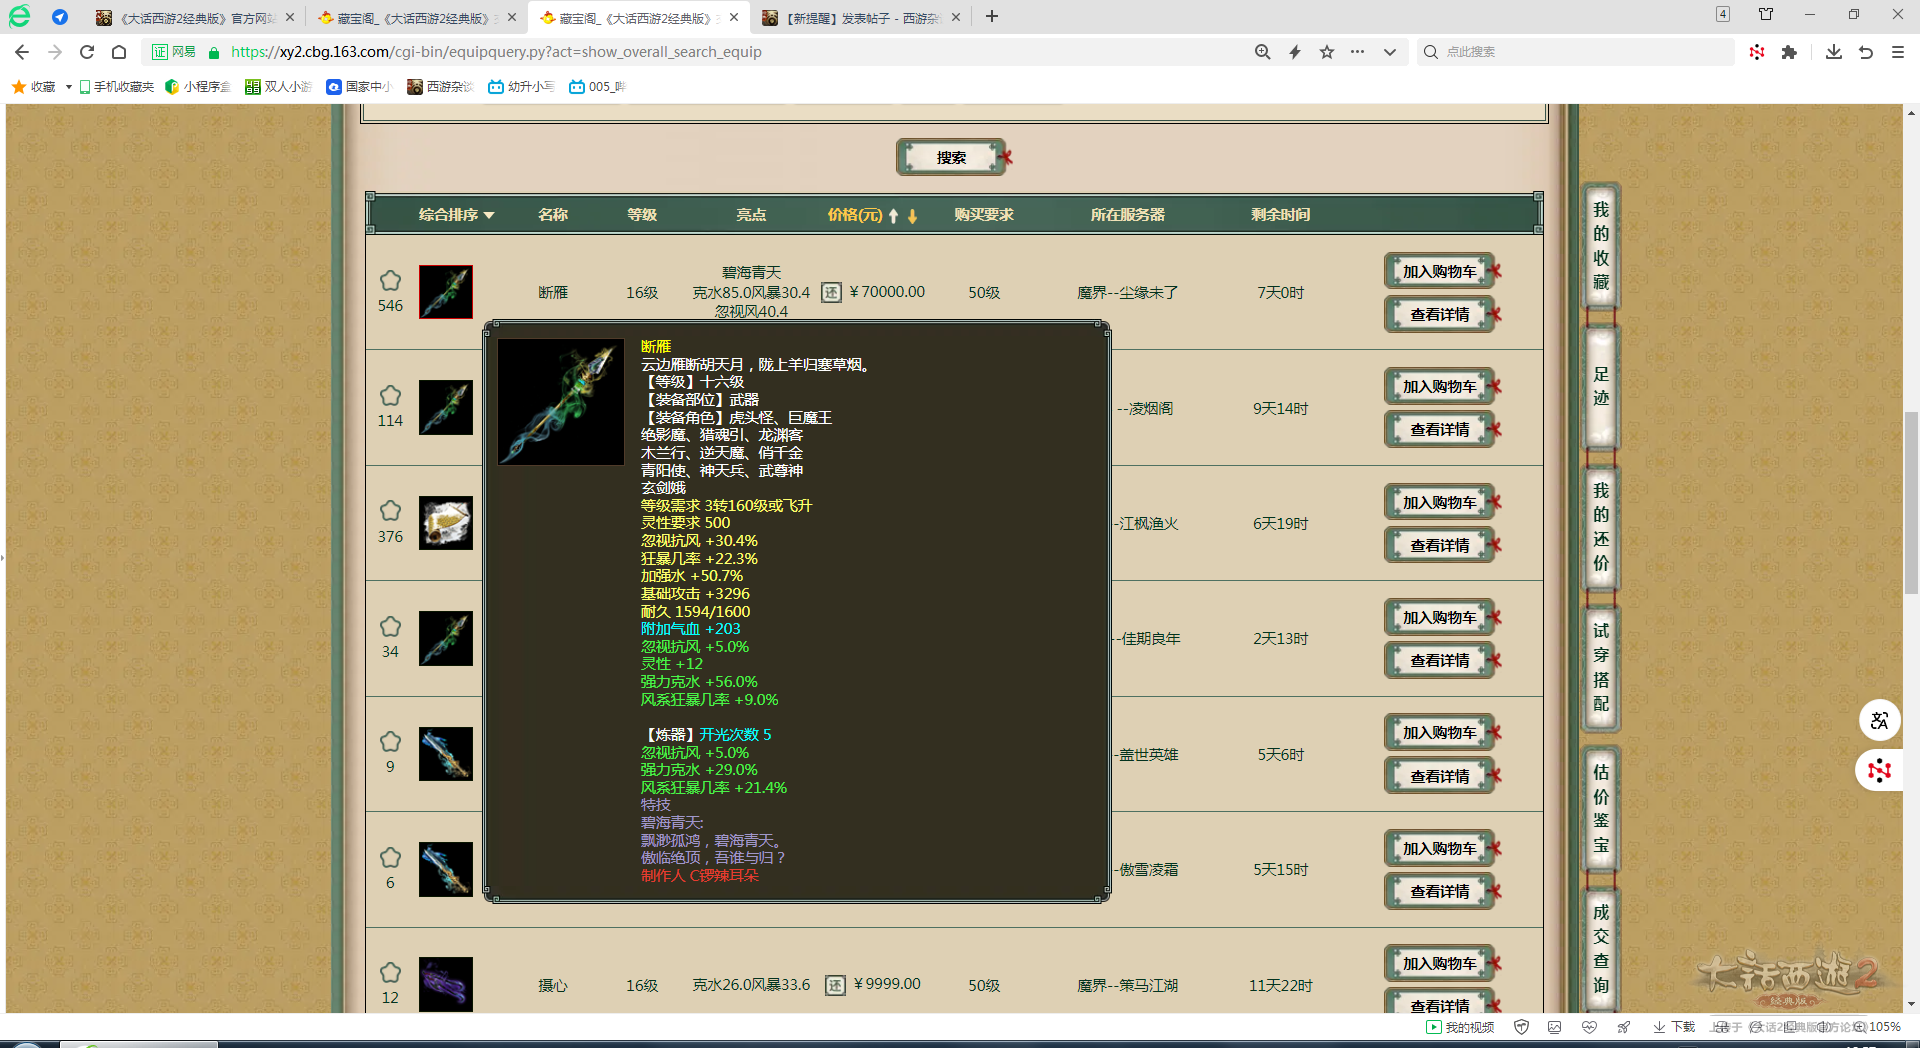Screen dimensions: 1920x1048
Task: Click 加入购物车 for the ¥70000 断雁
Action: point(1439,272)
